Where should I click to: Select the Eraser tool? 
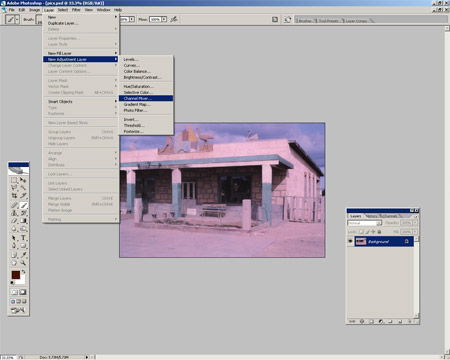pos(14,221)
